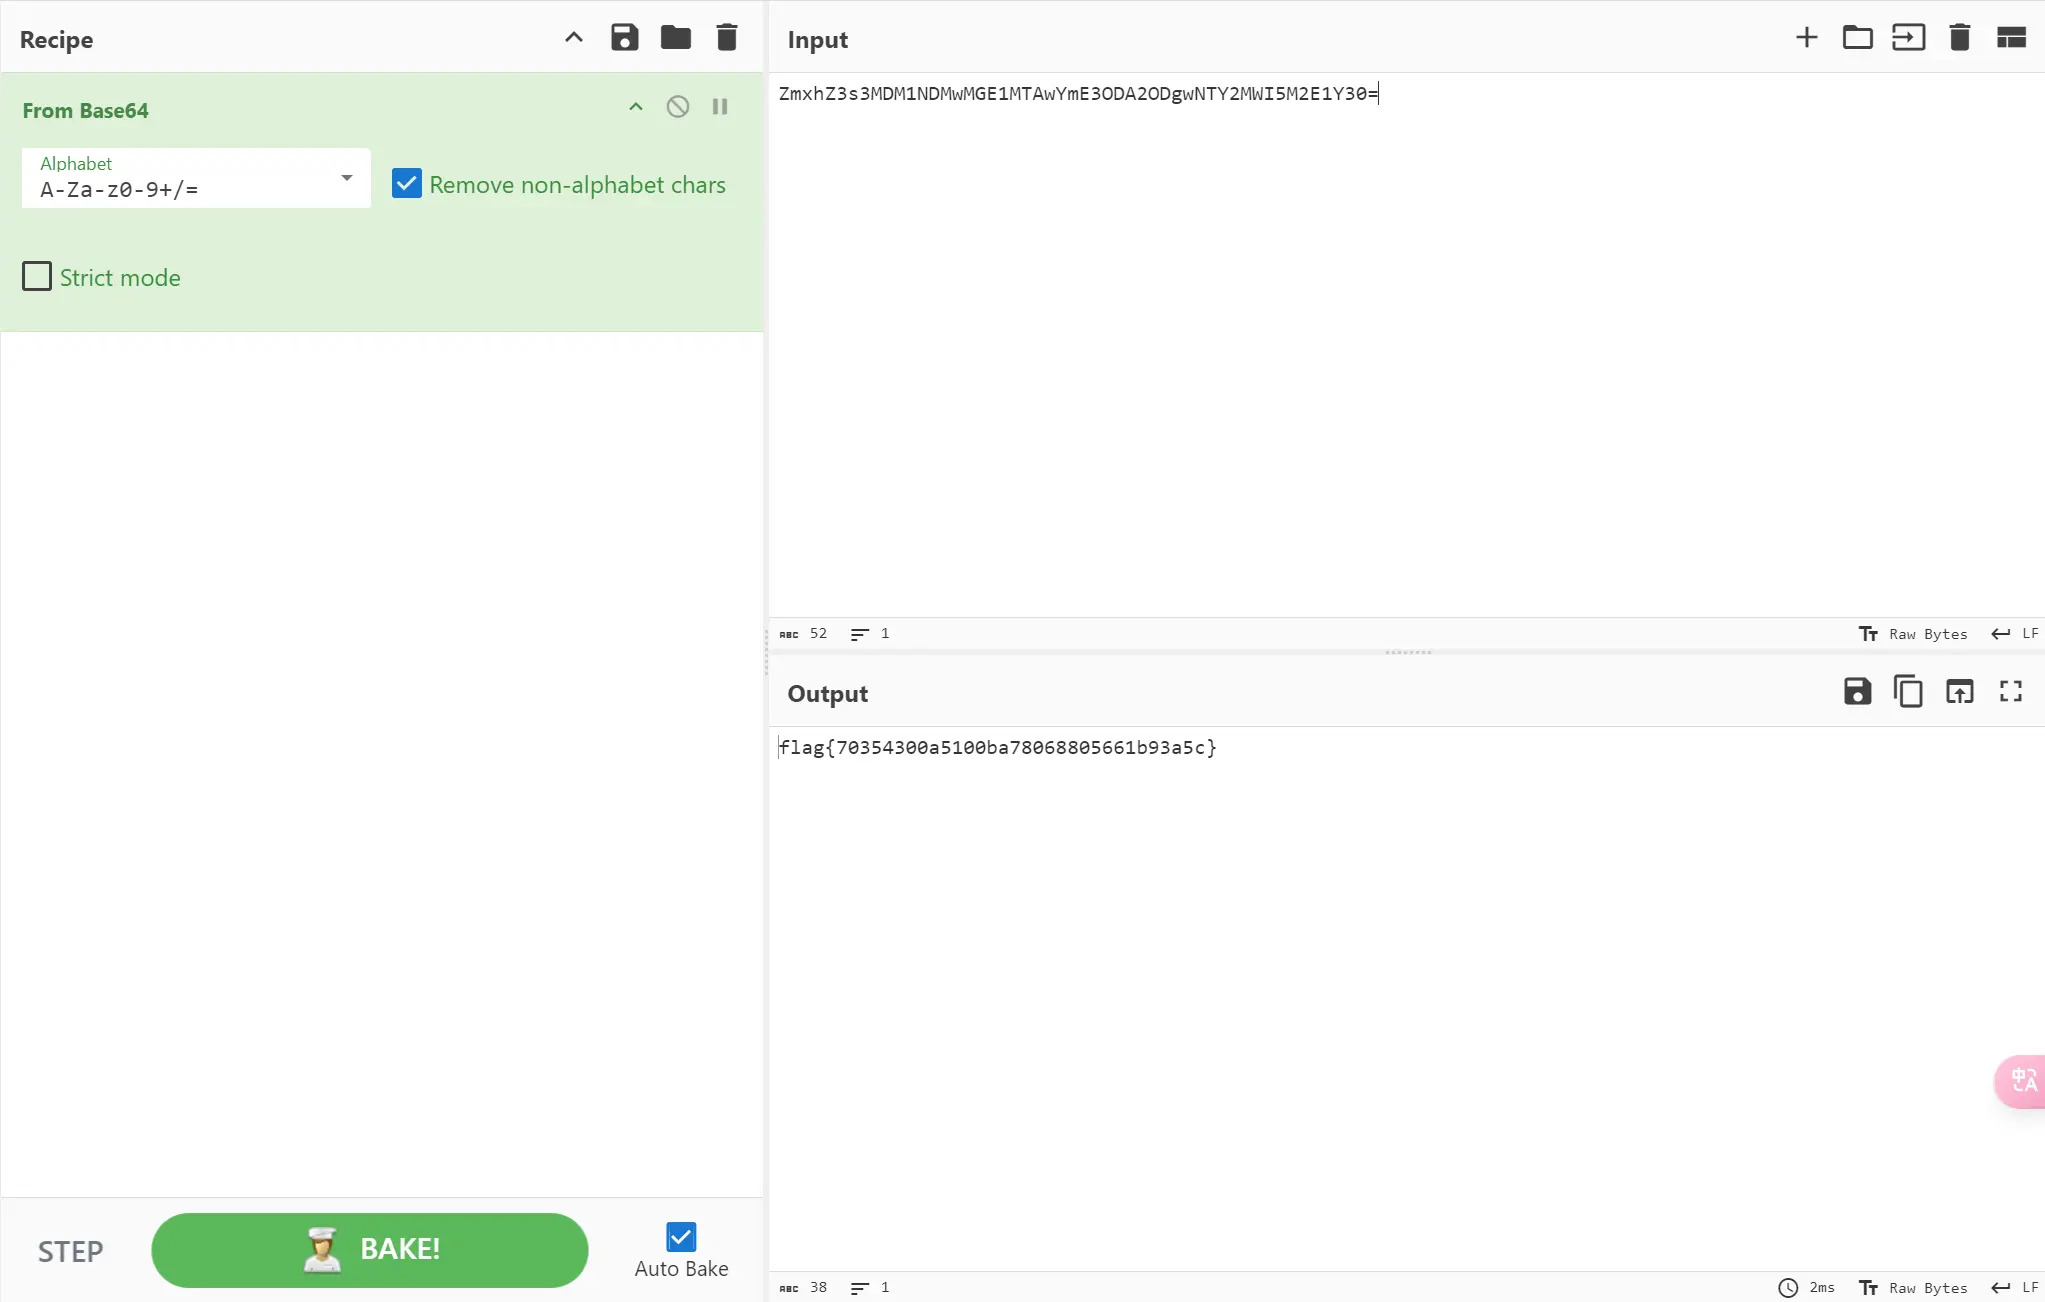Open a folder as input
Image resolution: width=2045 pixels, height=1302 pixels.
coord(1857,38)
